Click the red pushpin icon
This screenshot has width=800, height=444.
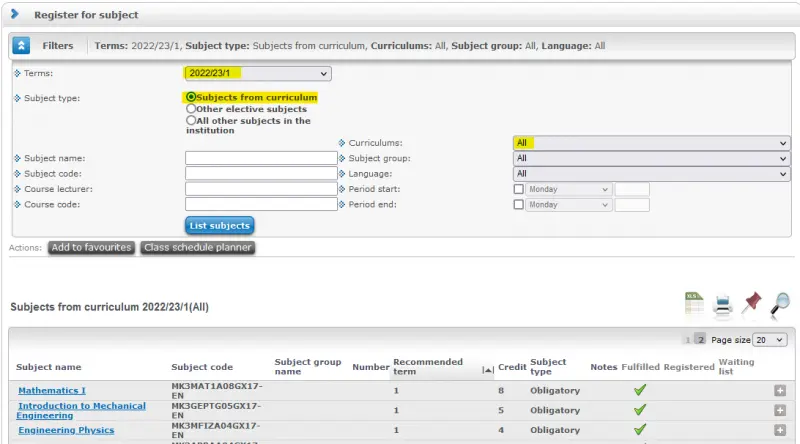(751, 303)
